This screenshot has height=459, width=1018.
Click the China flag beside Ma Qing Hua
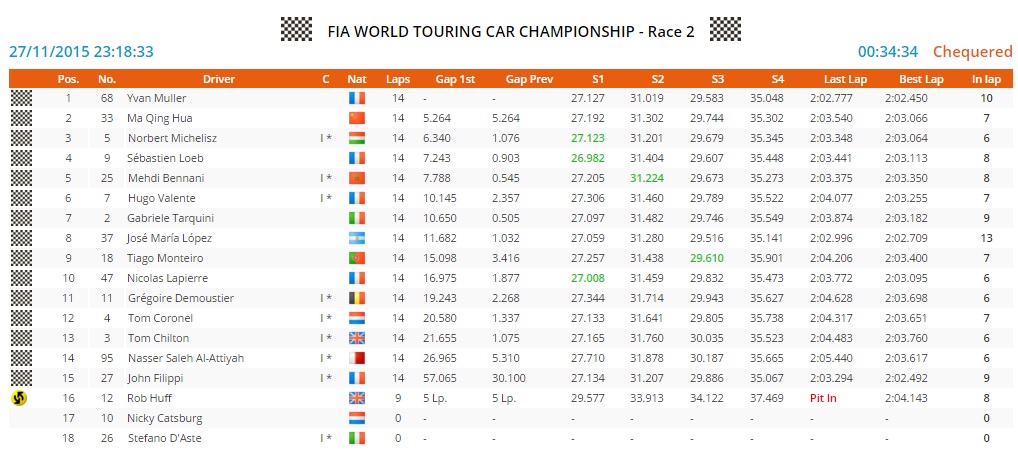coord(357,118)
